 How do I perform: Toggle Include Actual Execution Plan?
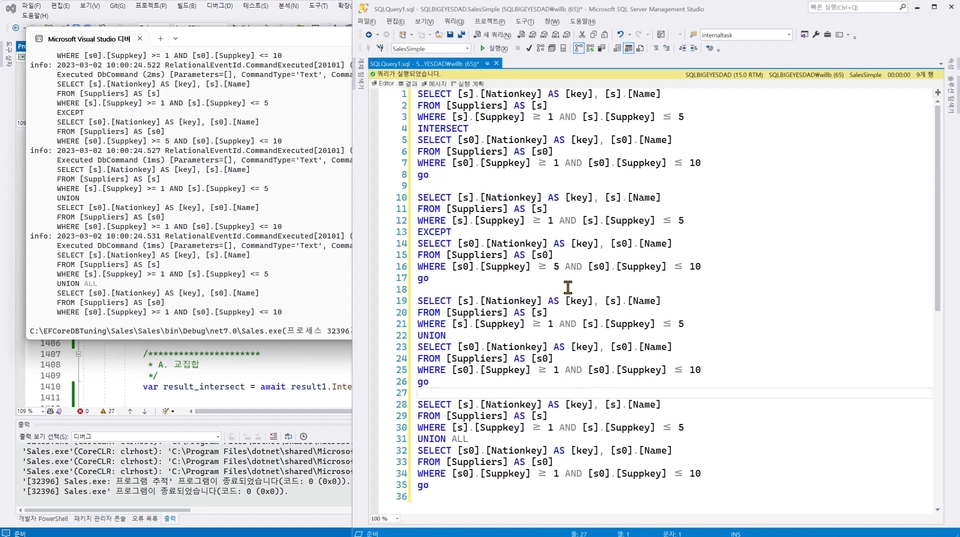[x=579, y=48]
